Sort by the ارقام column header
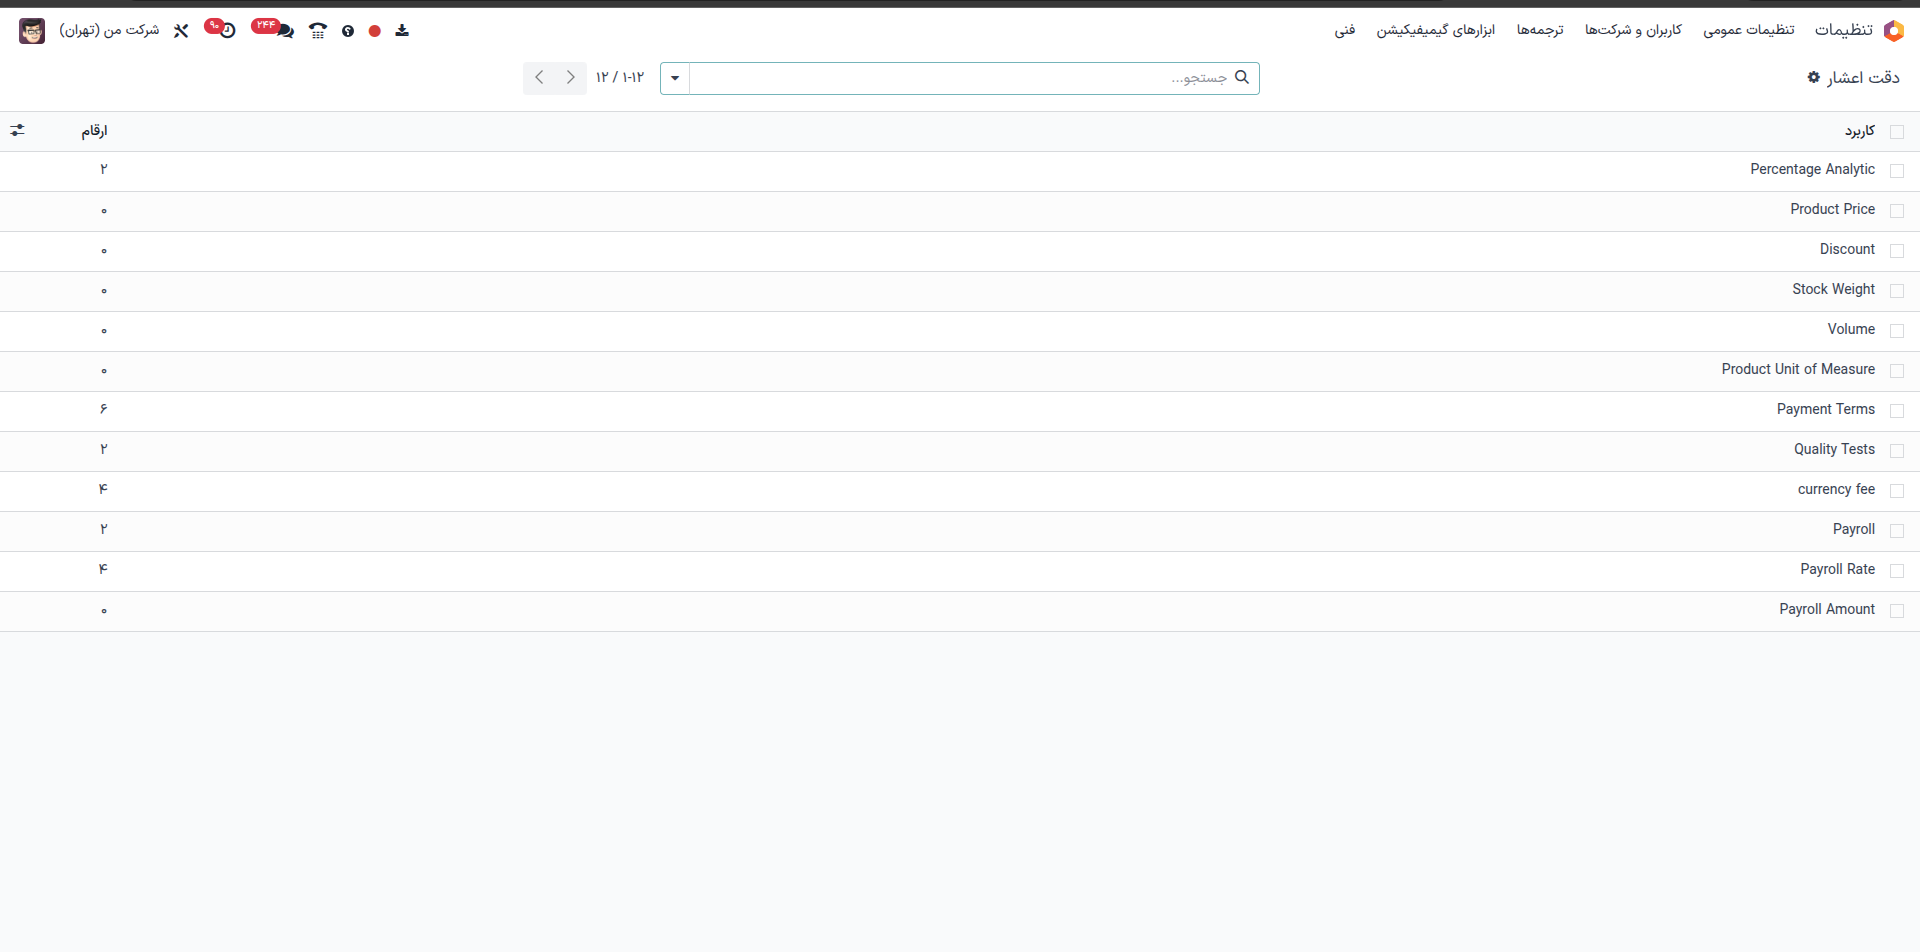 [x=94, y=131]
